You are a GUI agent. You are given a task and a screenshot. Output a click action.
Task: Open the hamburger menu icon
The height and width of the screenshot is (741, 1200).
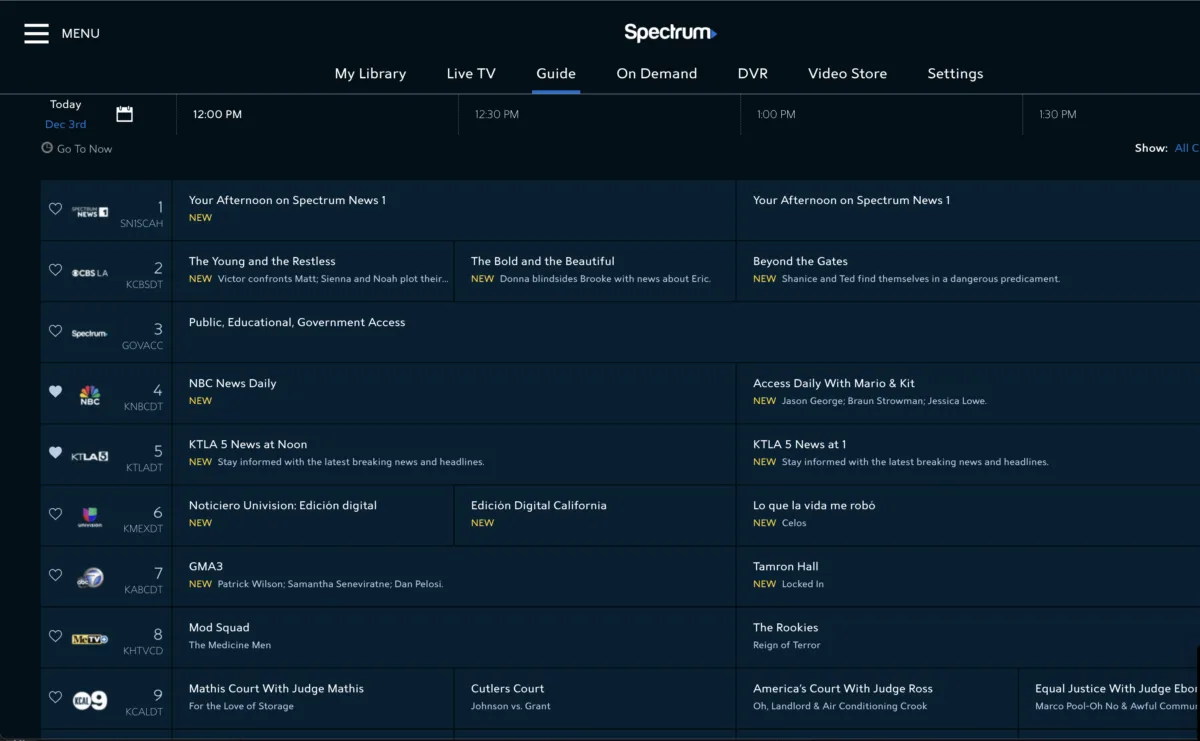[37, 34]
